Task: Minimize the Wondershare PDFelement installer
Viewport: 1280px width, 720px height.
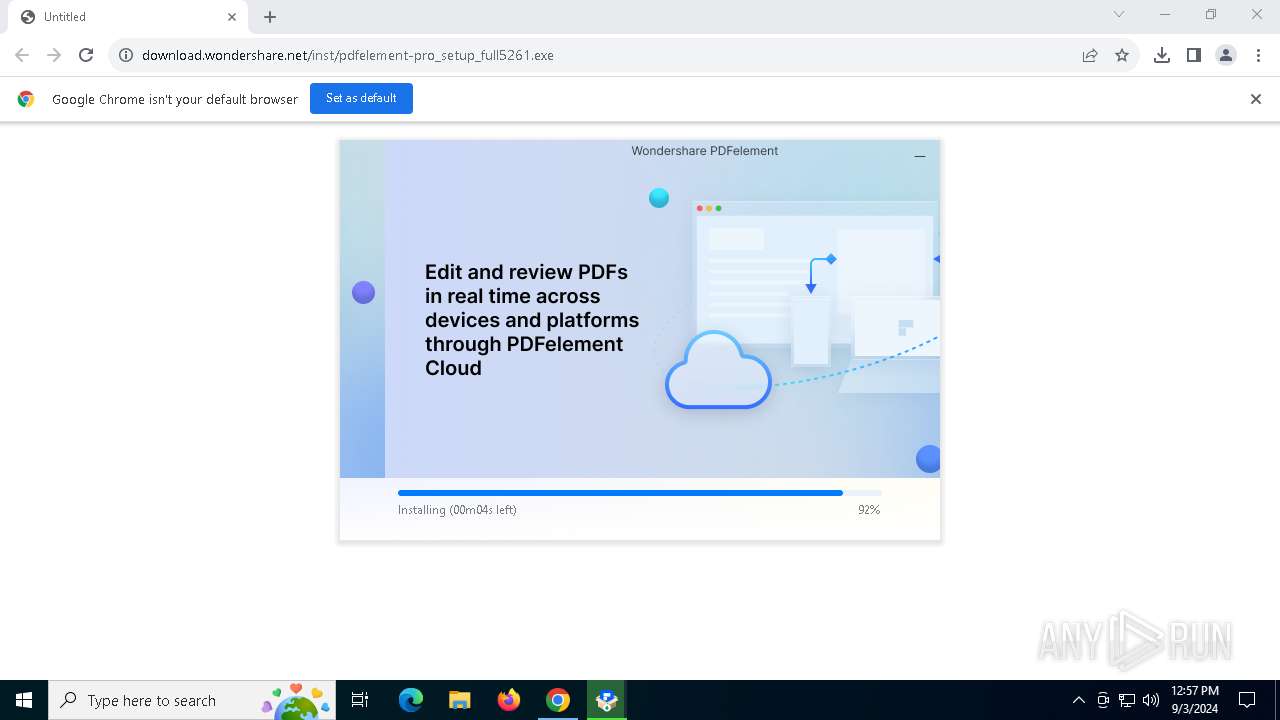Action: coord(920,156)
